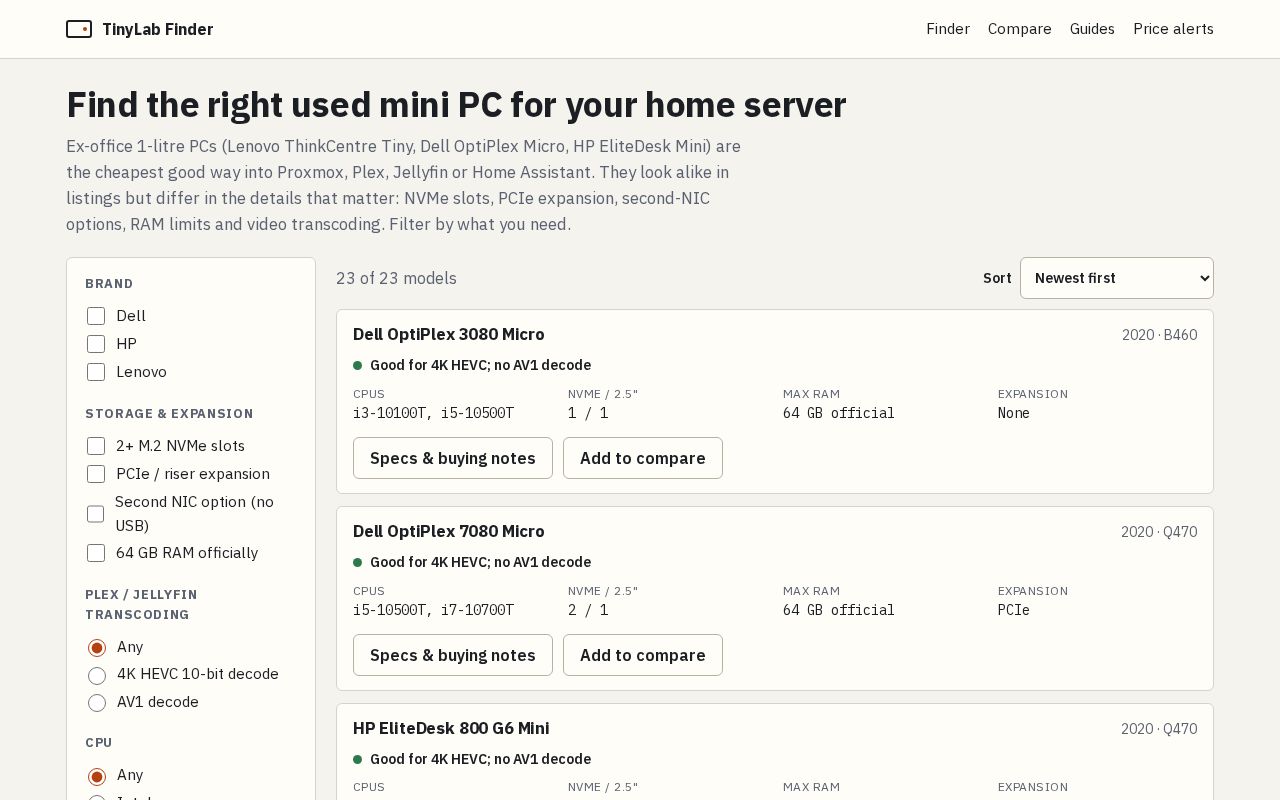Select 4K HEVC 10-bit decode radio
This screenshot has height=800, width=1280.
pos(97,676)
